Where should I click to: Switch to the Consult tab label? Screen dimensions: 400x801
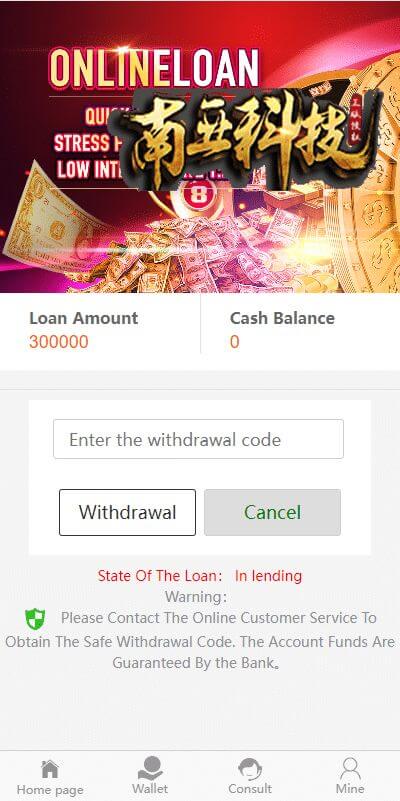pyautogui.click(x=250, y=789)
